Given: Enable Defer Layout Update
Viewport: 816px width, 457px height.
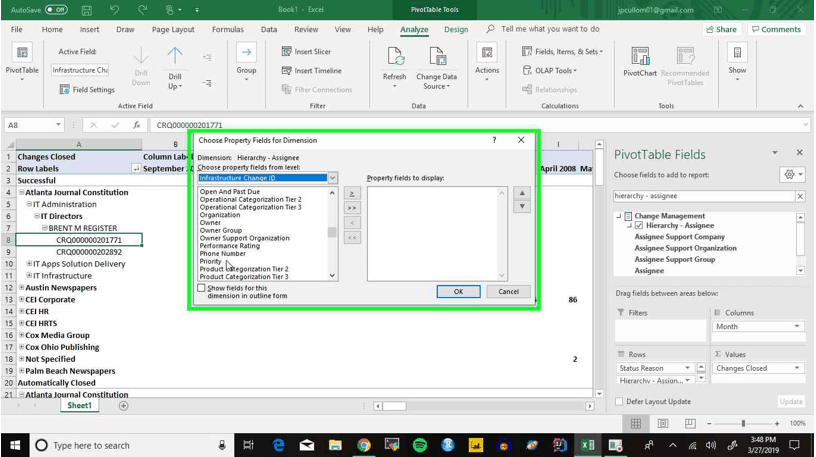Looking at the screenshot, I should pyautogui.click(x=619, y=401).
